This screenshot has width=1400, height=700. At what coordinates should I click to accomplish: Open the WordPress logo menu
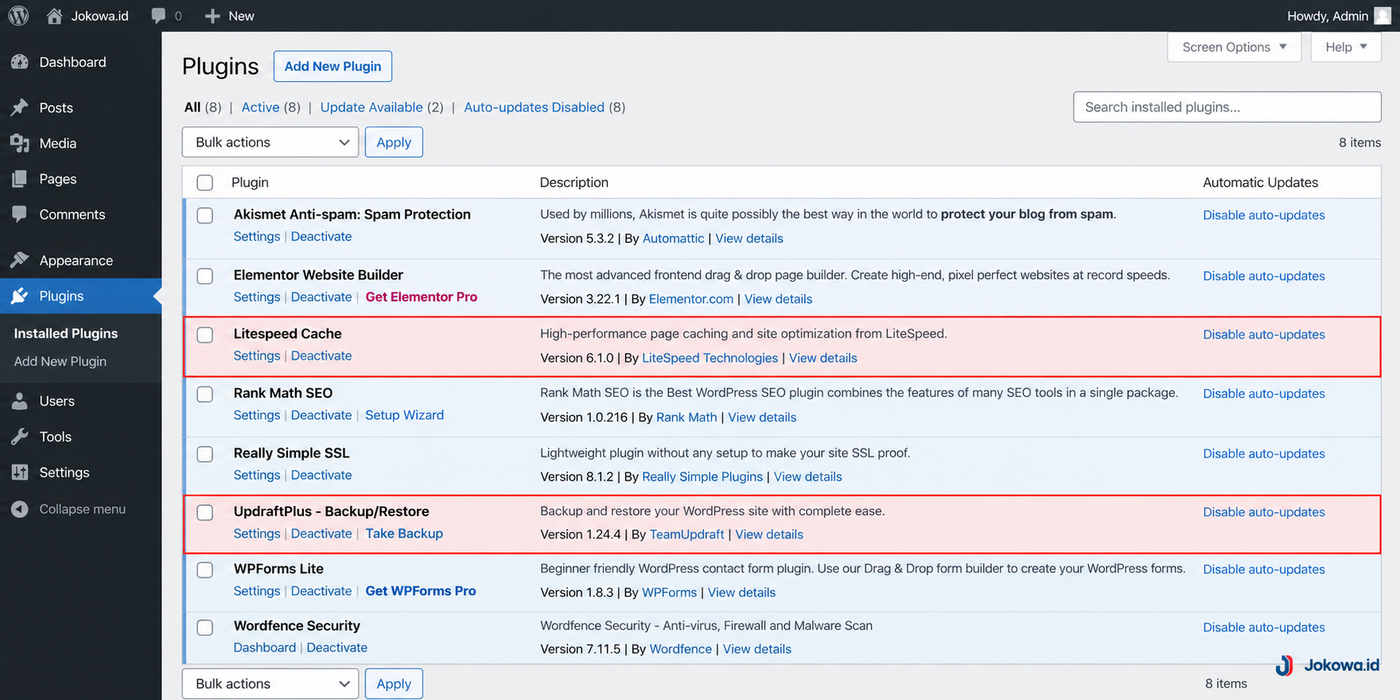[19, 16]
